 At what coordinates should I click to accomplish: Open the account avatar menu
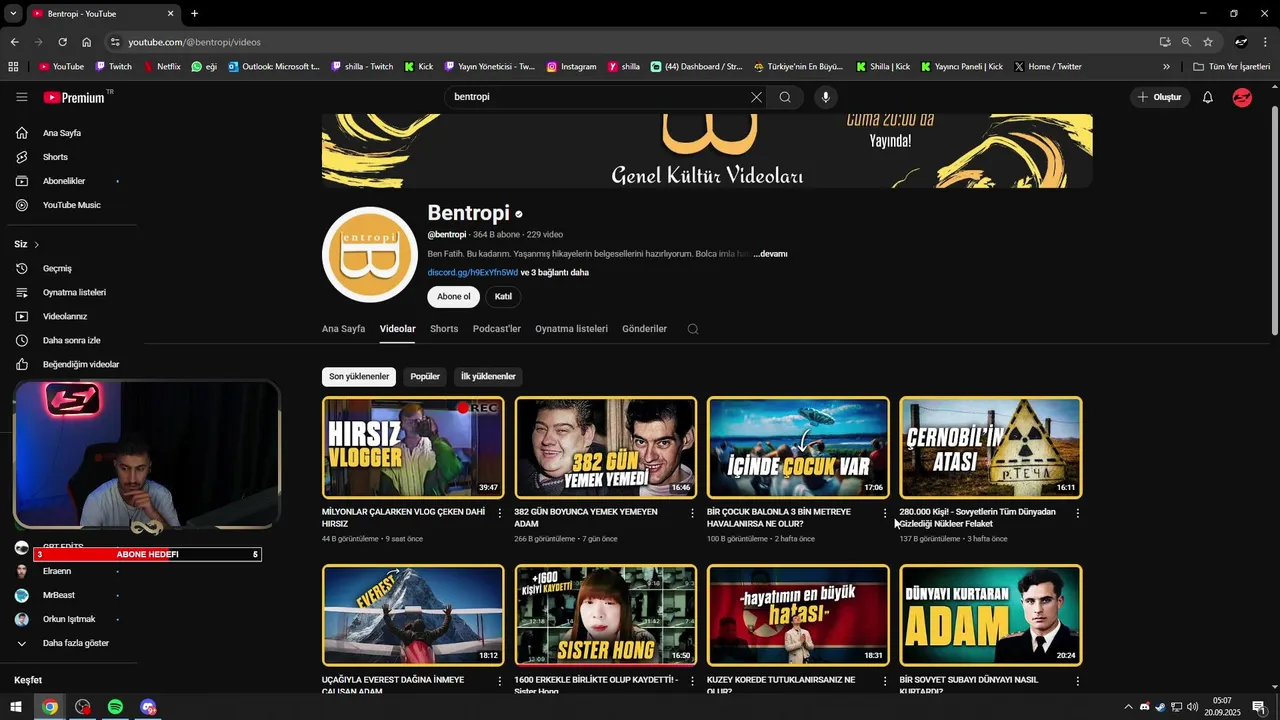[x=1242, y=97]
